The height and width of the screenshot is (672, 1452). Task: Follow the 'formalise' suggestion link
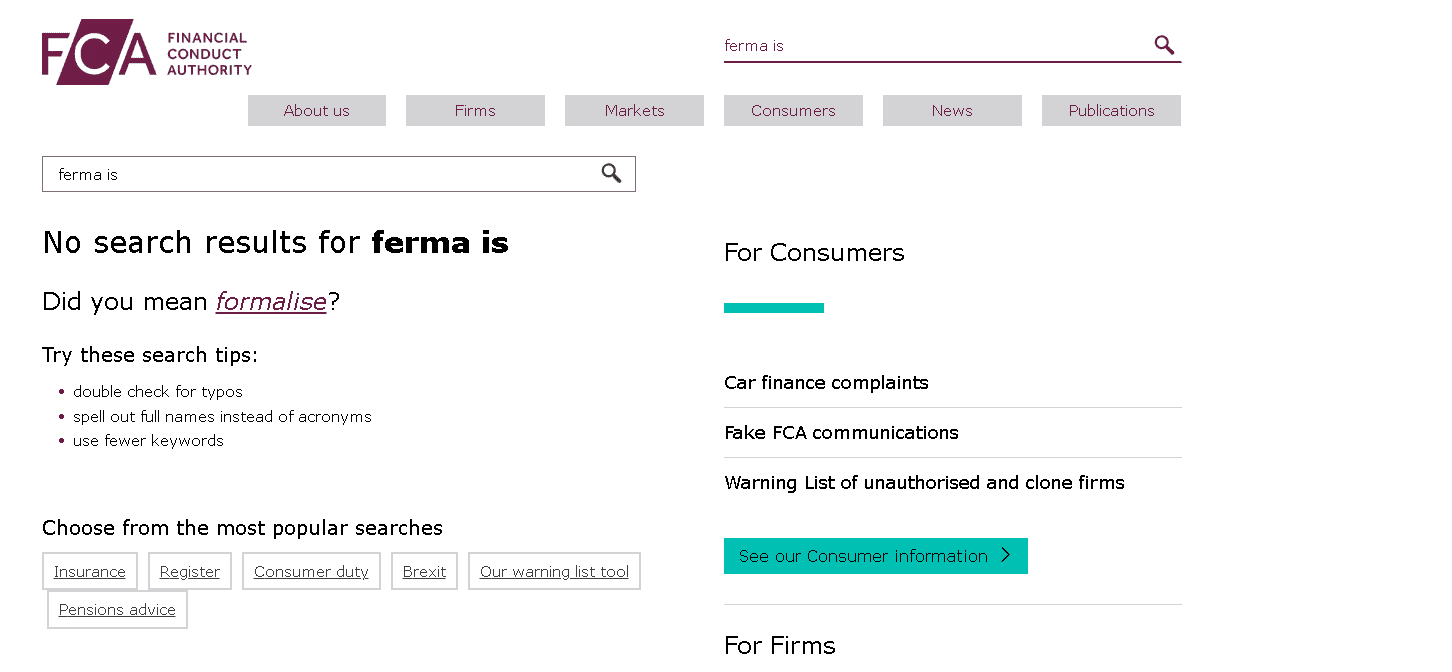click(x=271, y=301)
